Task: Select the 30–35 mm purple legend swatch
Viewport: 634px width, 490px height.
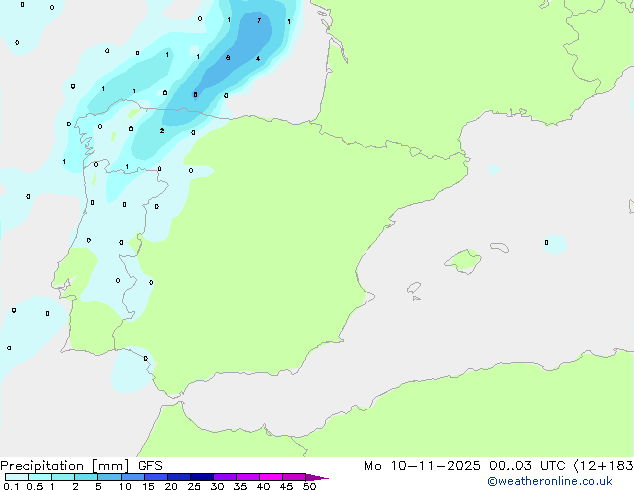Action: point(225,477)
